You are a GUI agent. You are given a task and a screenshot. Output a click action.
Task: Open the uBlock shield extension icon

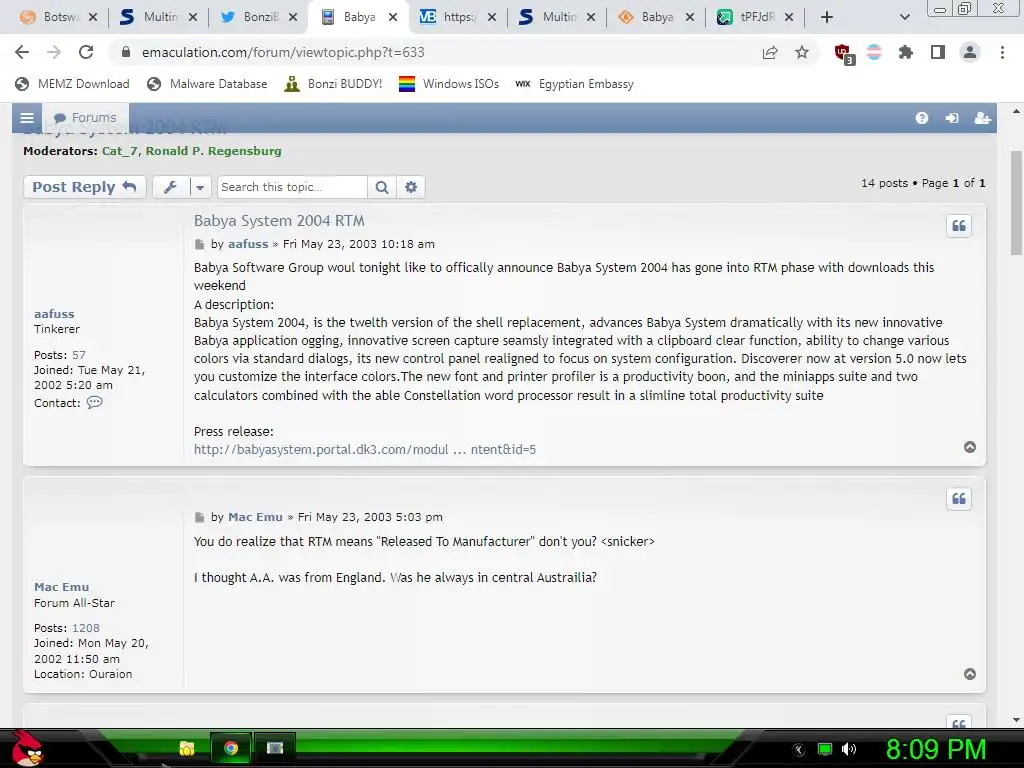(x=843, y=53)
